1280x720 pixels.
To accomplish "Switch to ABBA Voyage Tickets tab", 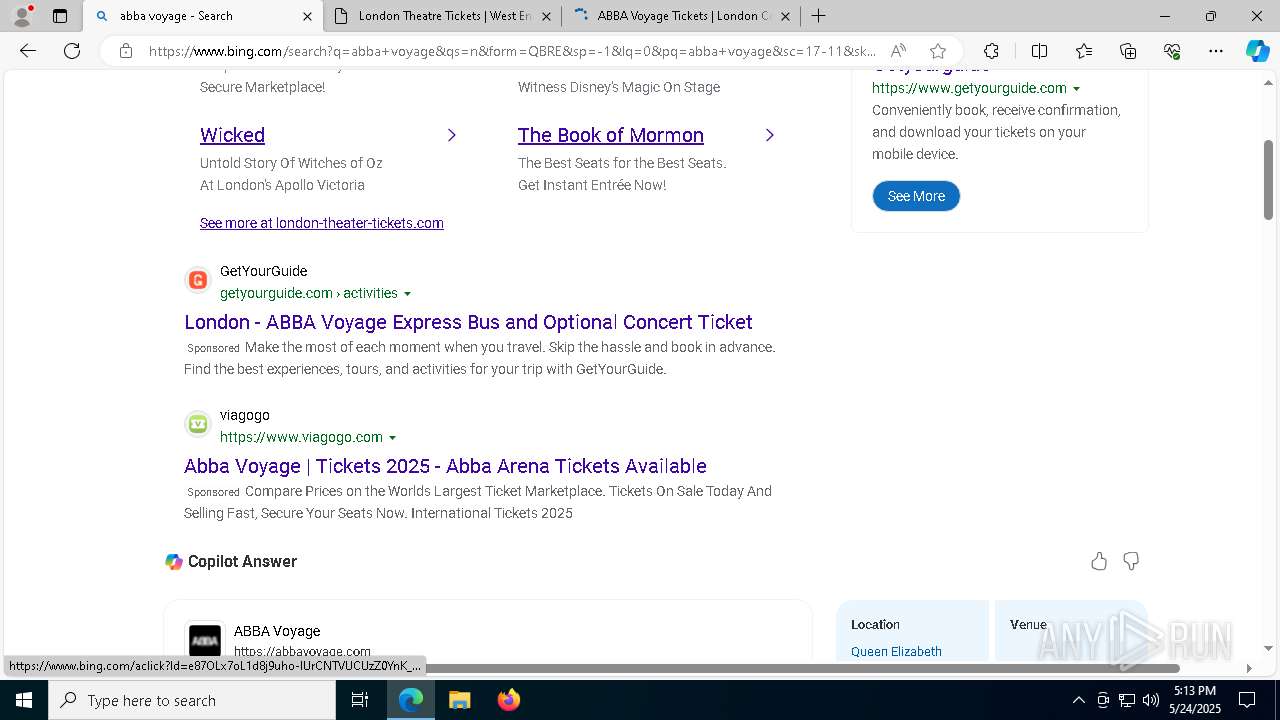I will pyautogui.click(x=681, y=16).
